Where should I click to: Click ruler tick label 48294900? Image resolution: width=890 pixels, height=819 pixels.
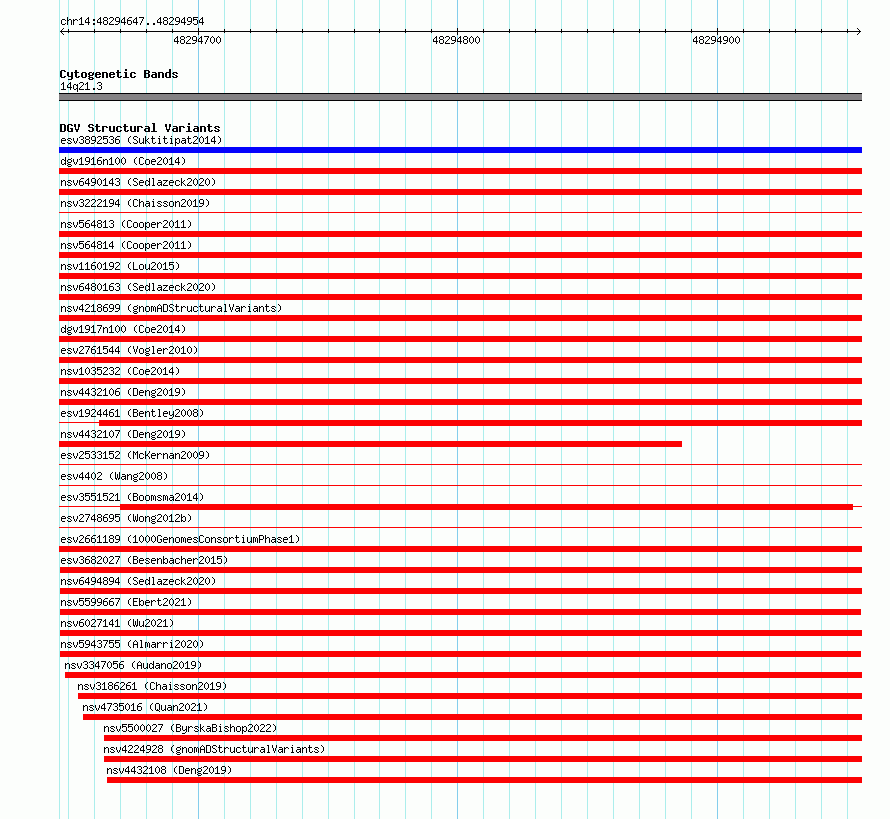point(716,40)
